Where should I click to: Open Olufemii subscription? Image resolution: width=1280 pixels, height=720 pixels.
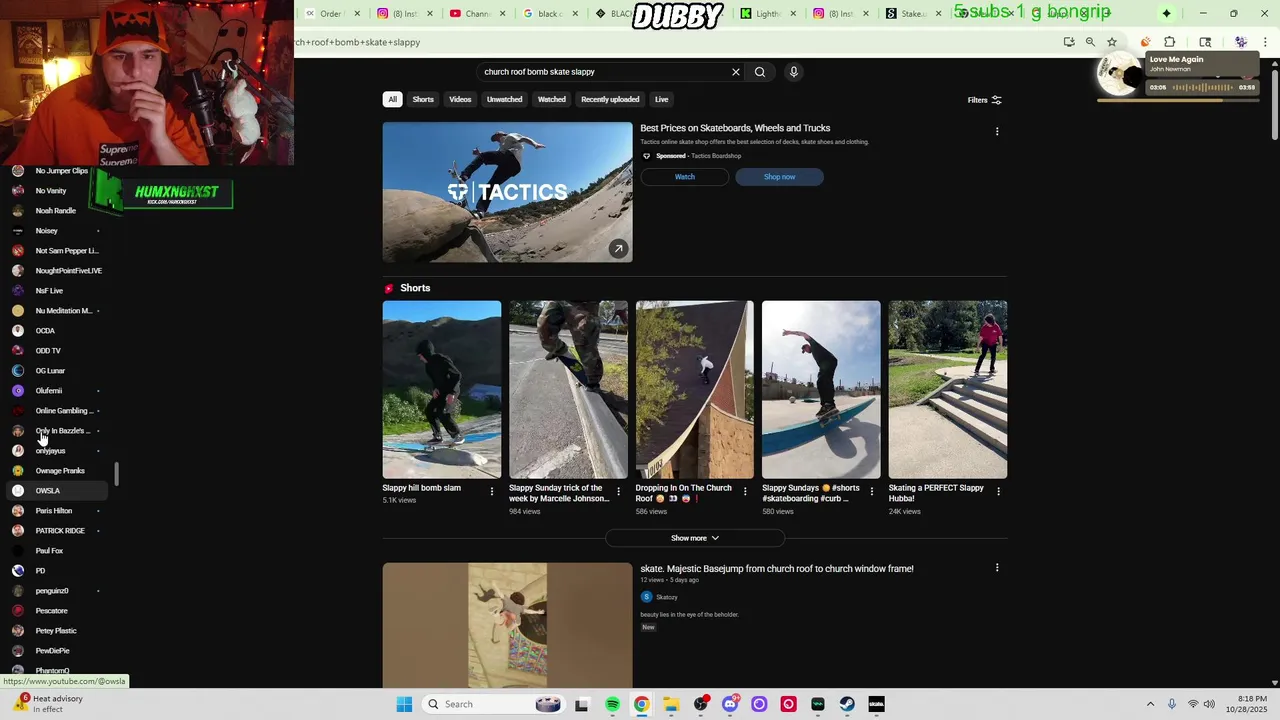point(55,391)
